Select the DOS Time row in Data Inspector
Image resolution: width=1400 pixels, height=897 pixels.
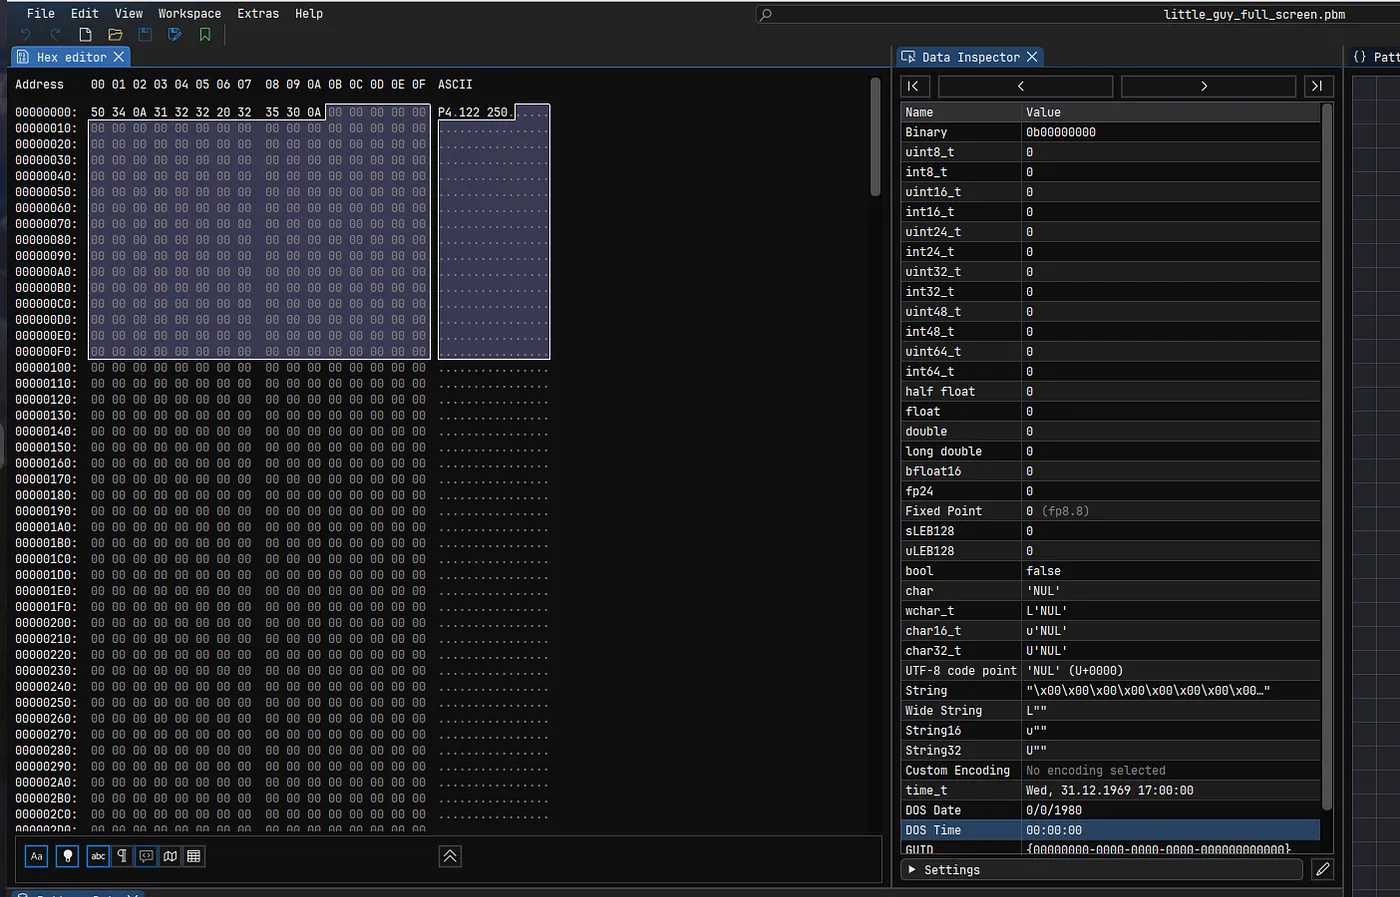coord(1110,830)
